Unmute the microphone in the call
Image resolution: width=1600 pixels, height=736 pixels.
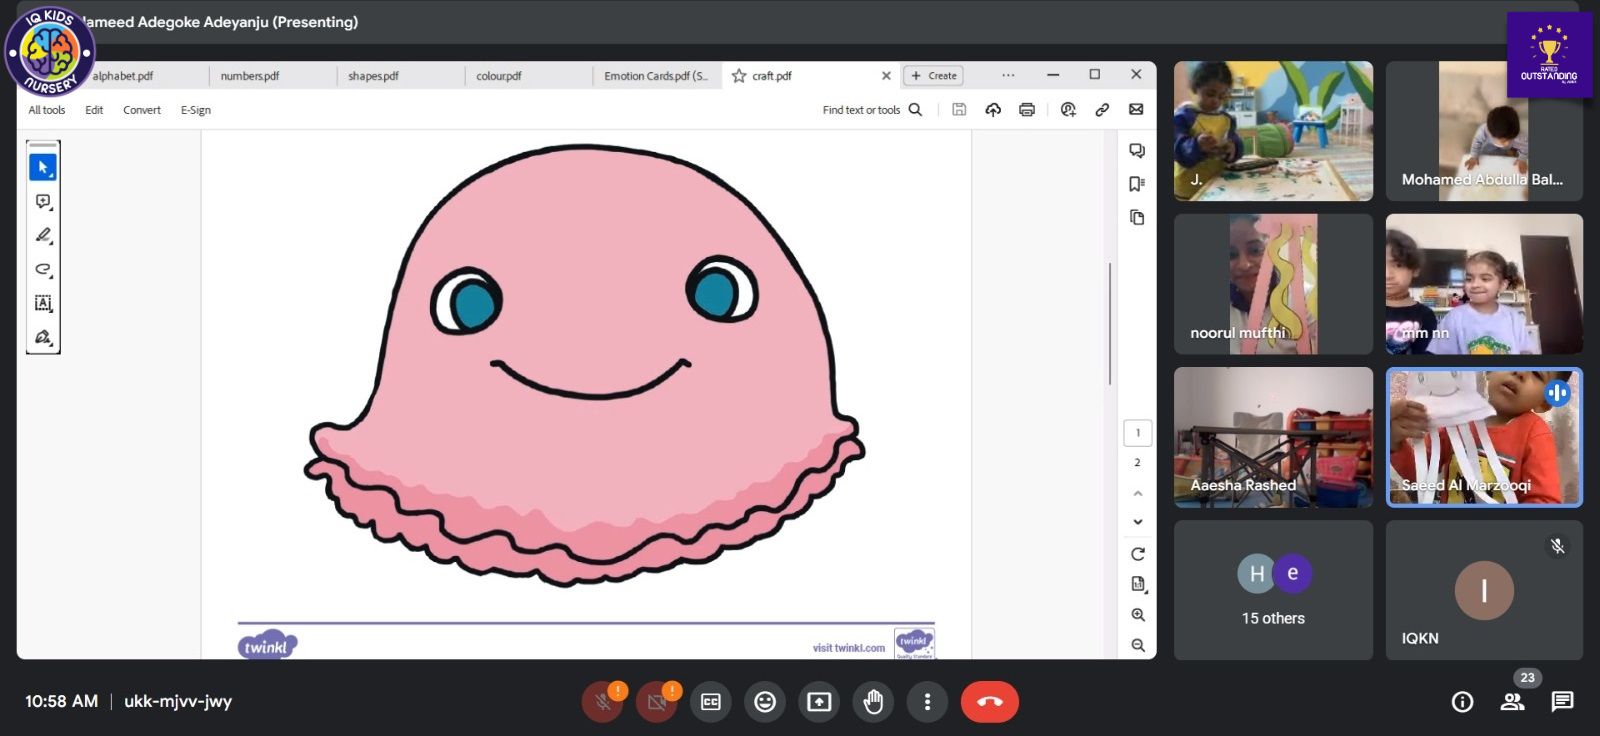603,702
